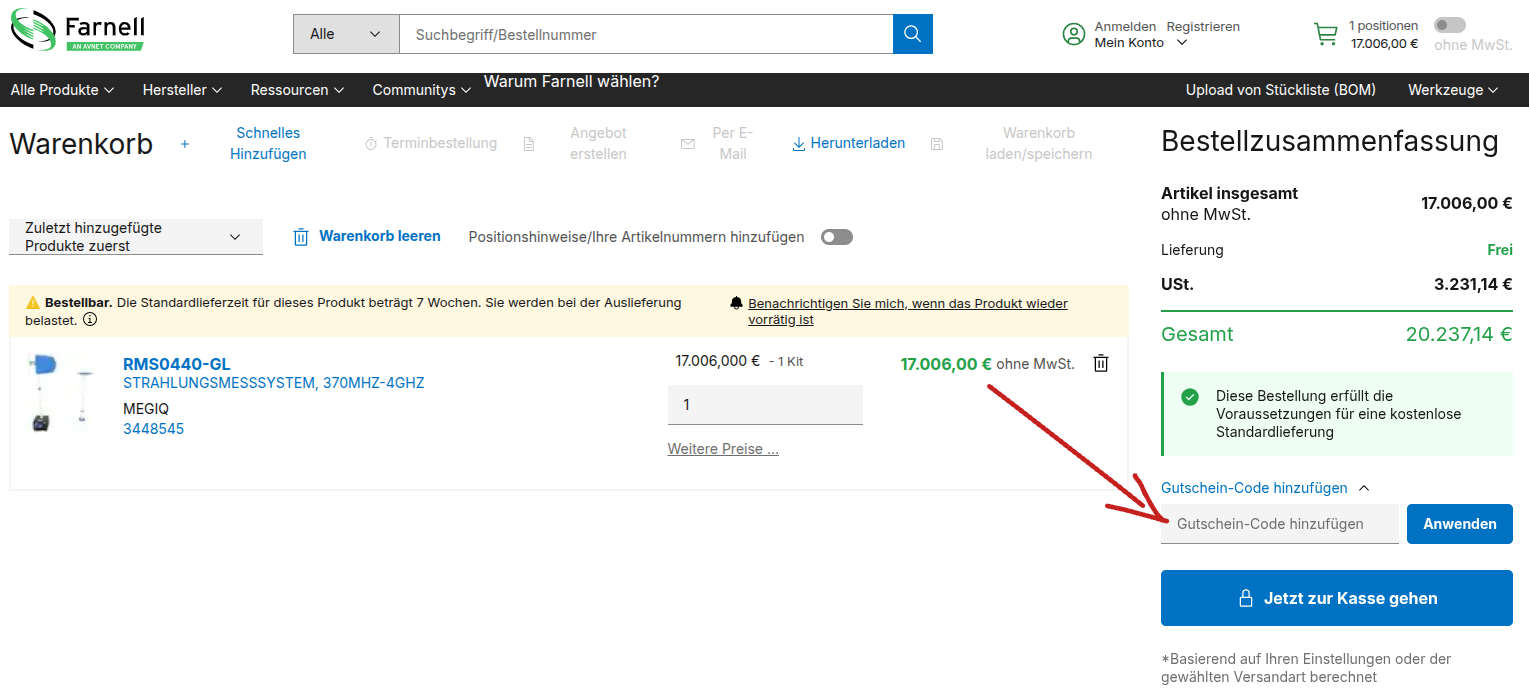Click the document icon for Angebot erstellen
Image resolution: width=1529 pixels, height=696 pixels.
[x=529, y=144]
